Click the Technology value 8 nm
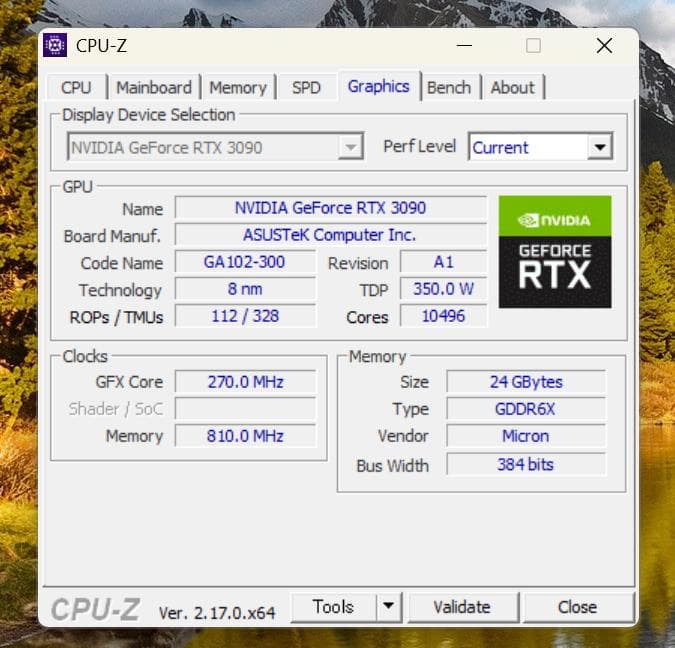This screenshot has width=675, height=648. (x=245, y=289)
